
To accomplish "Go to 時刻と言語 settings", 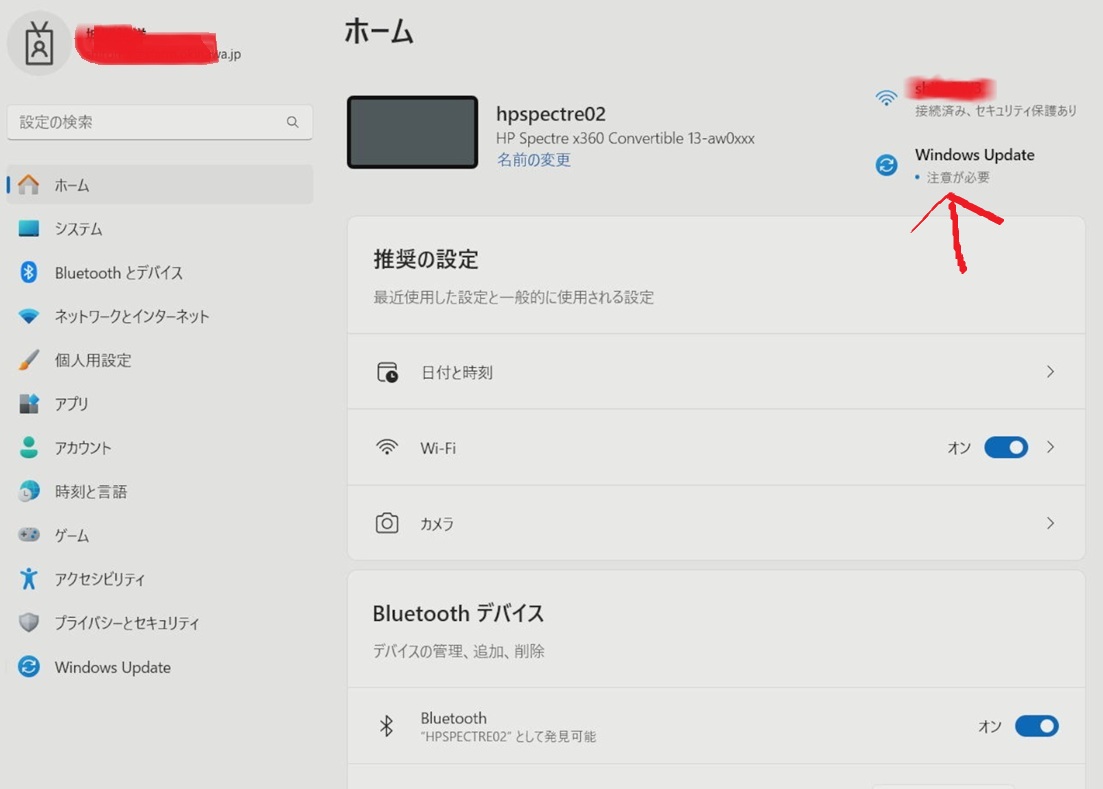I will pyautogui.click(x=160, y=491).
